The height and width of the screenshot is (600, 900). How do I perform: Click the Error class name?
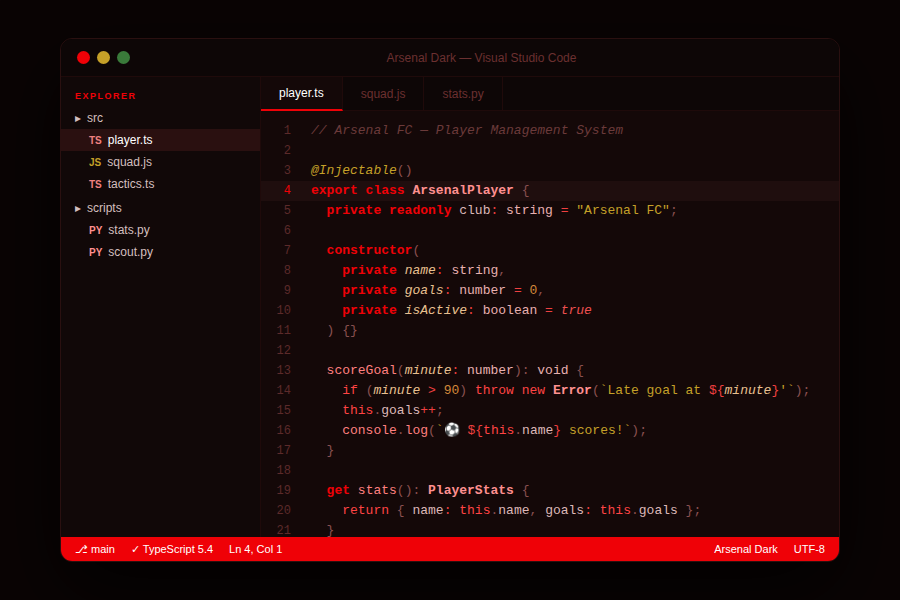click(572, 390)
